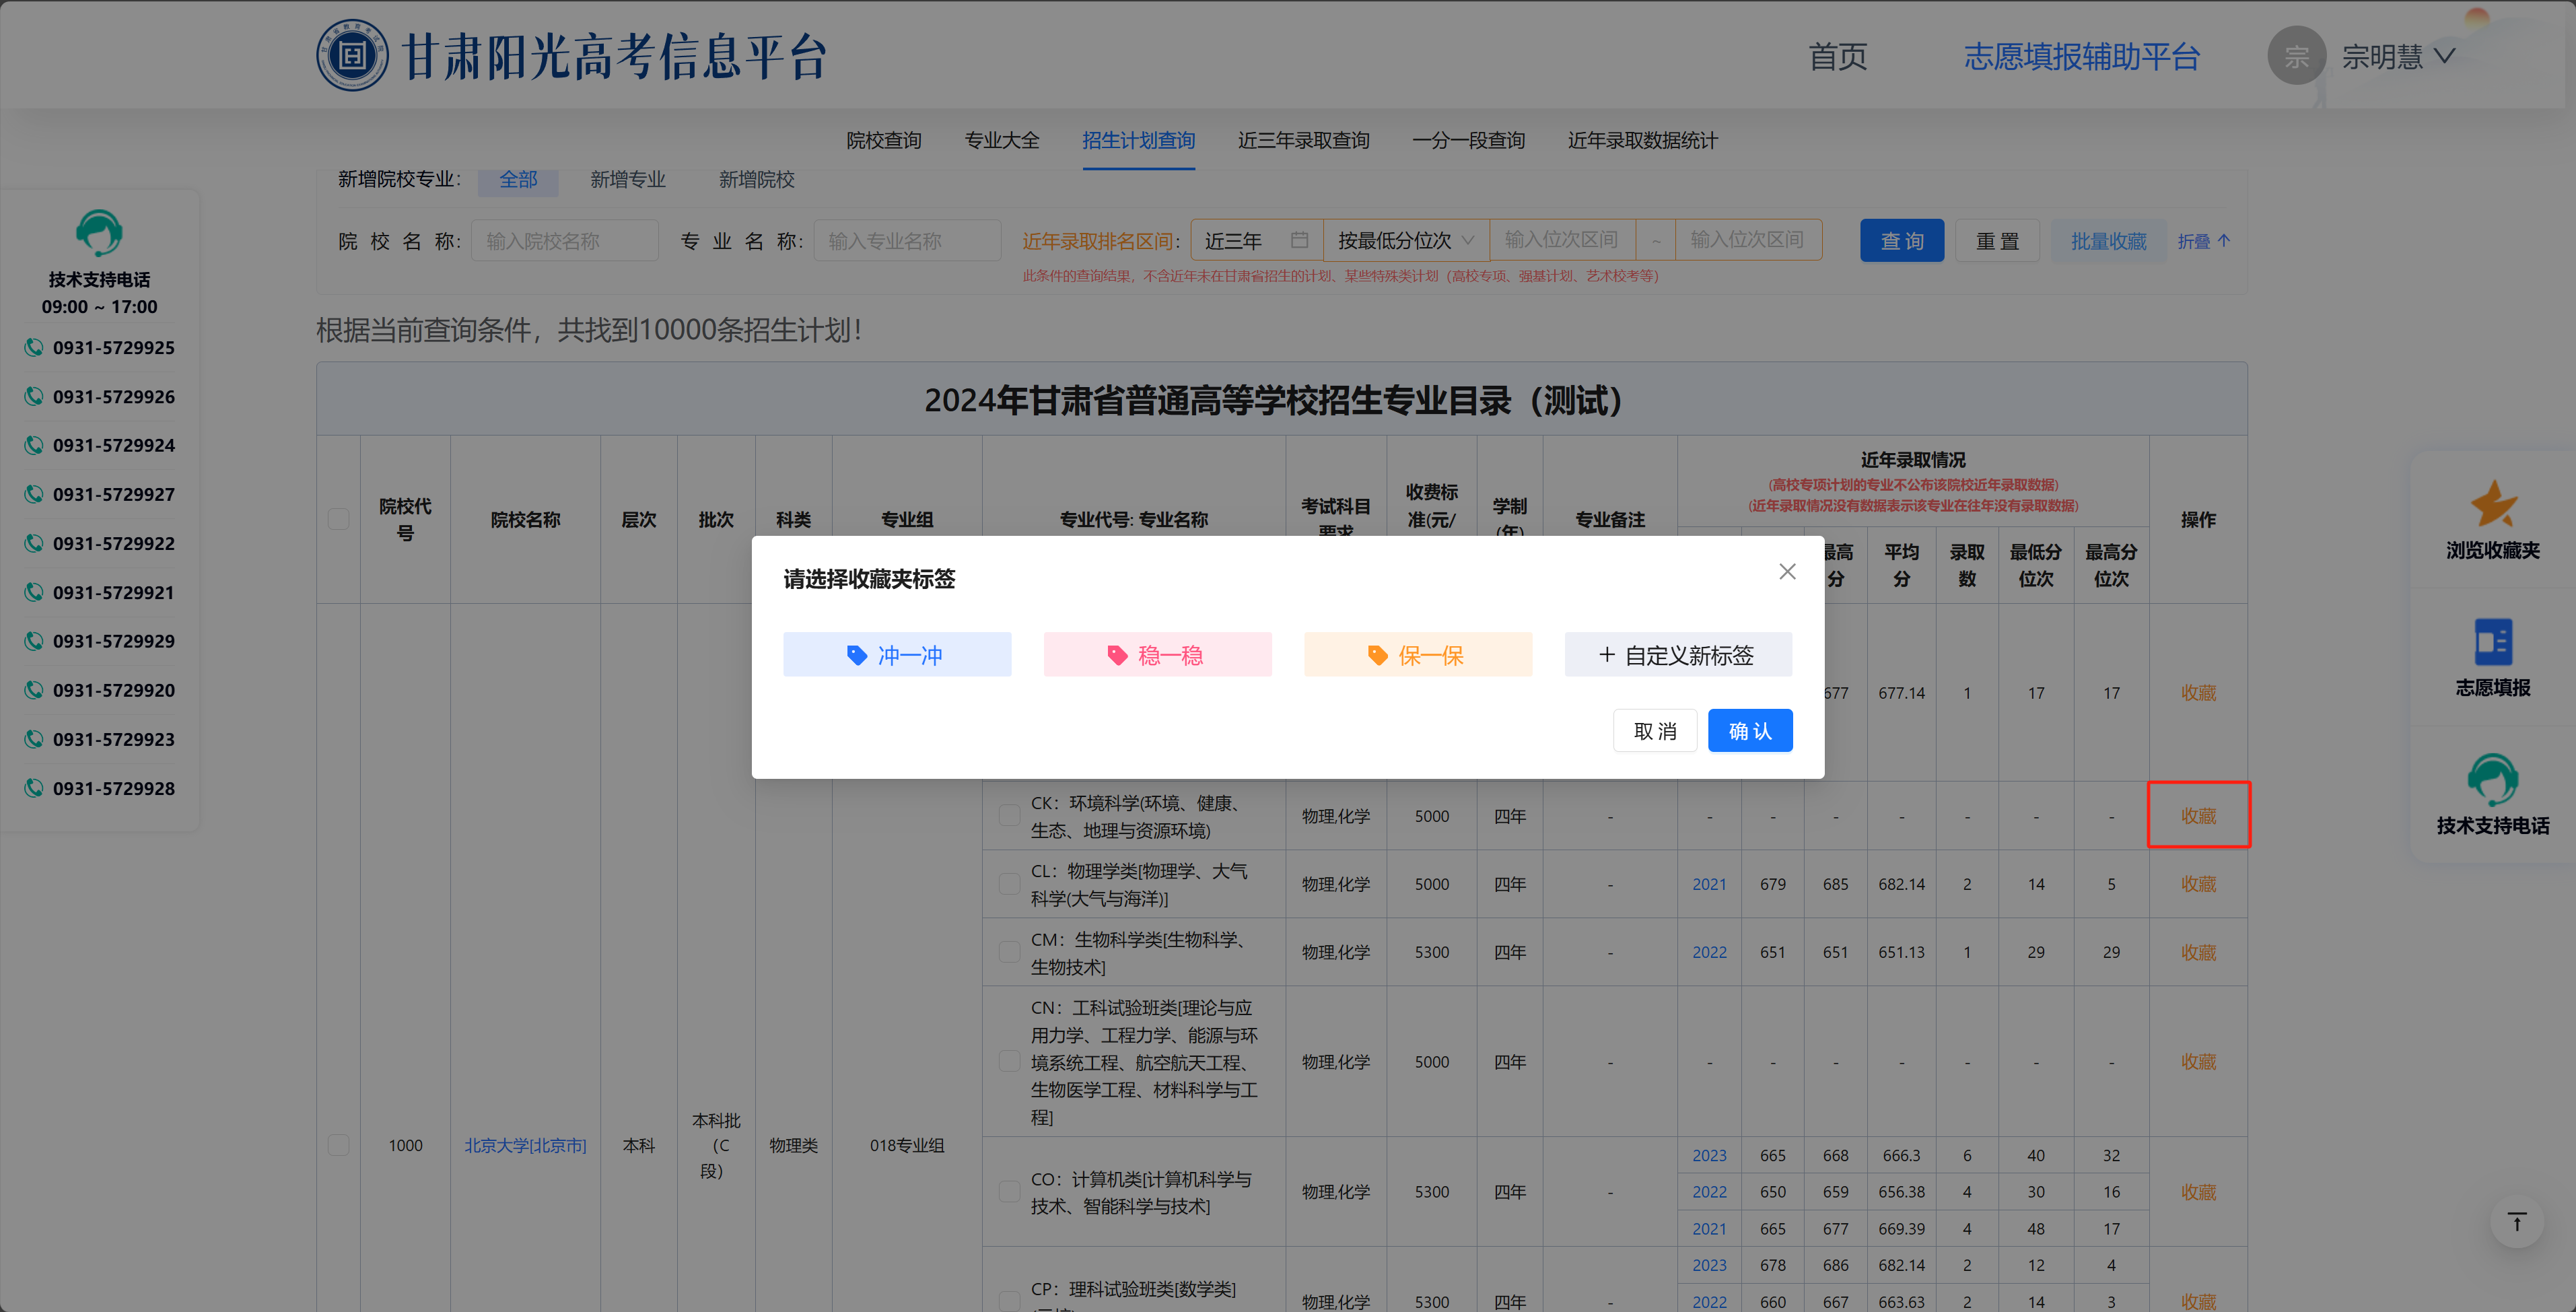This screenshot has width=2576, height=1312.
Task: Click the 输入院校名称 input field
Action: [x=564, y=241]
